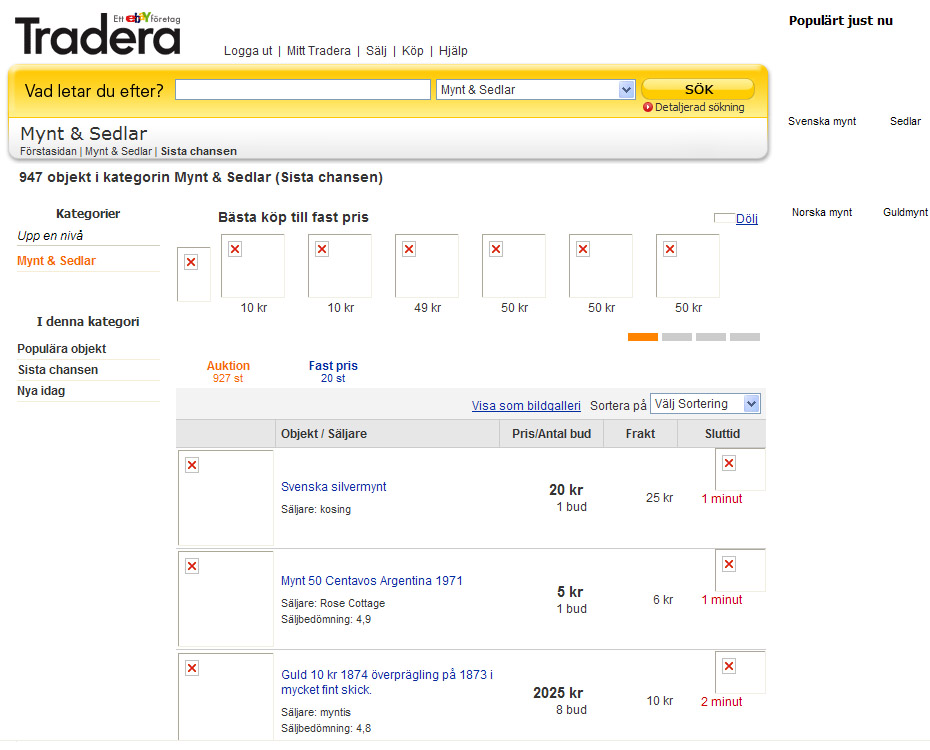The width and height of the screenshot is (930, 750).
Task: Click Norska mynt popular category
Action: click(821, 212)
